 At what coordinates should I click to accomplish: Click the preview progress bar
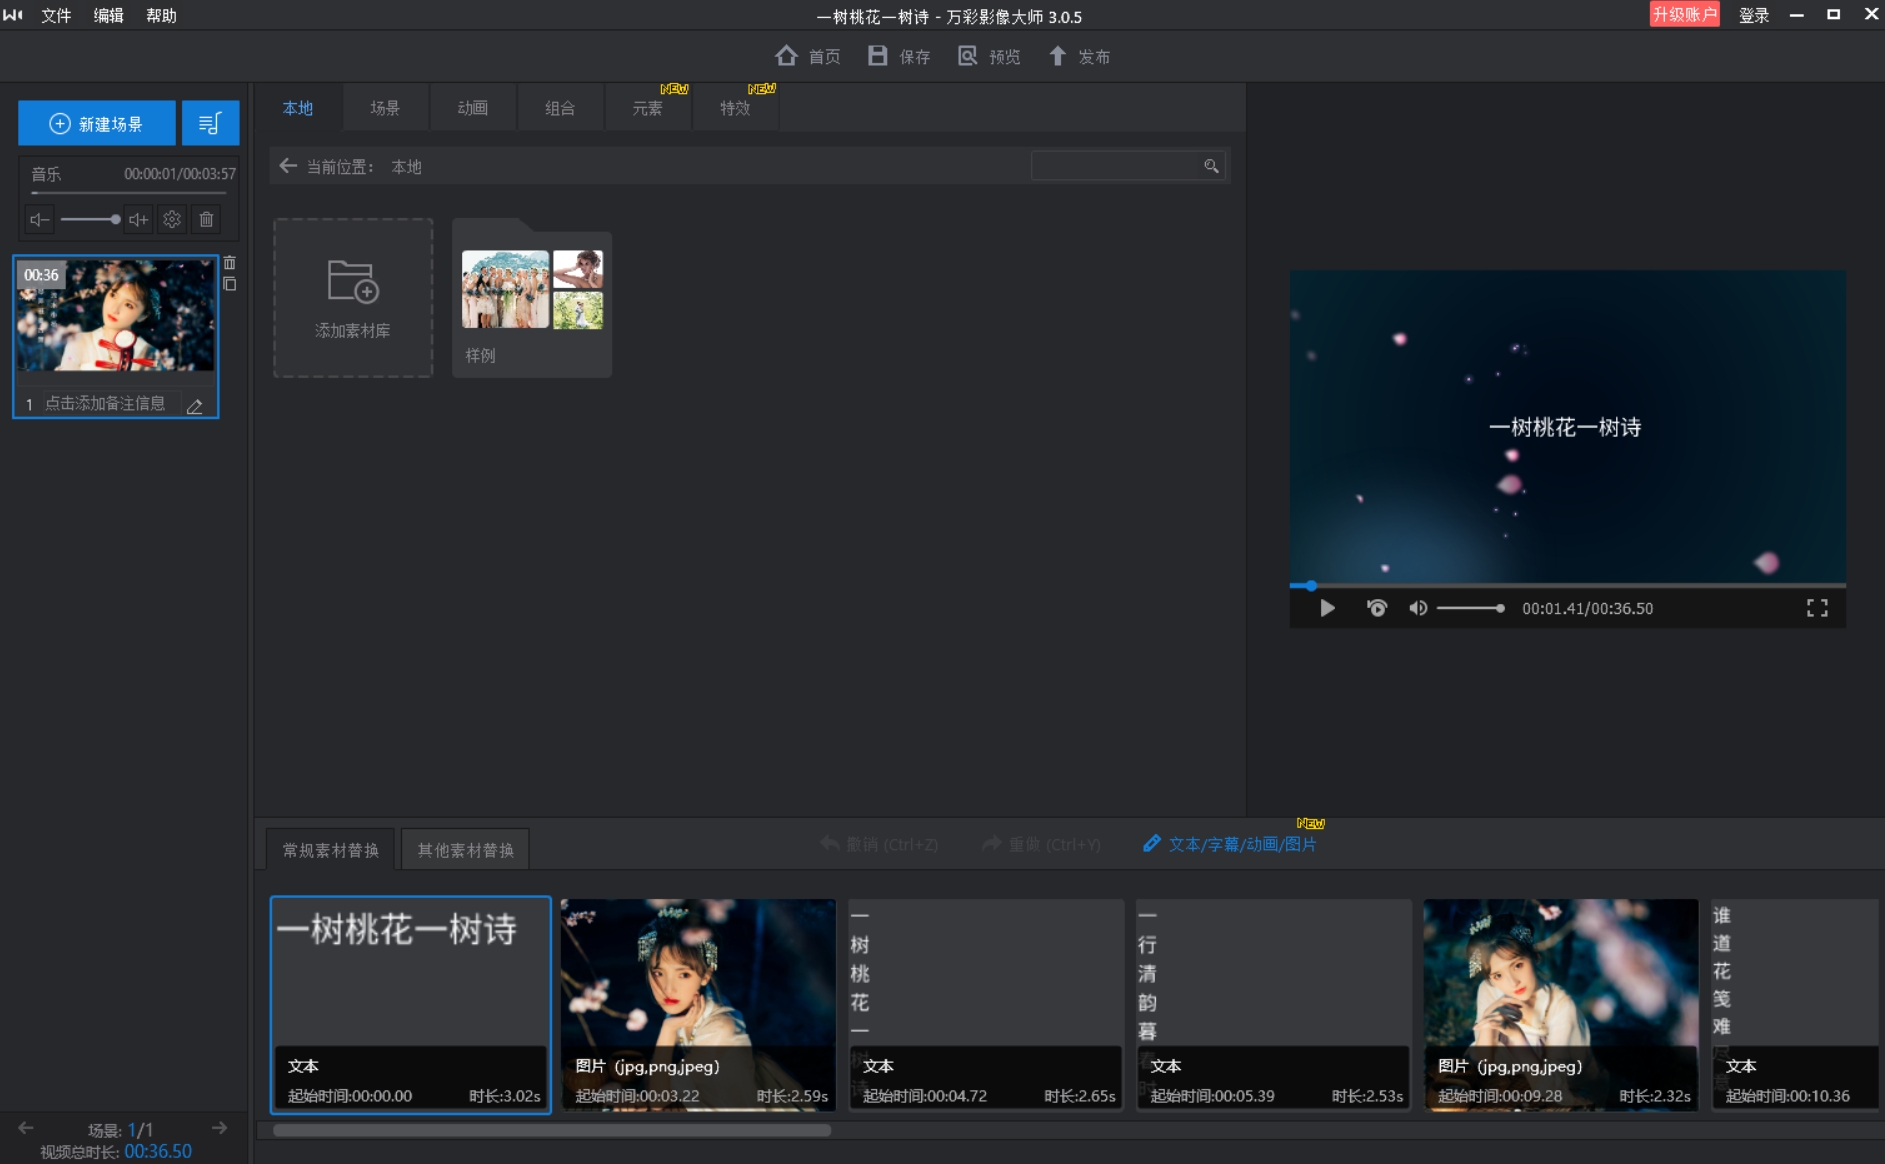coord(1567,585)
